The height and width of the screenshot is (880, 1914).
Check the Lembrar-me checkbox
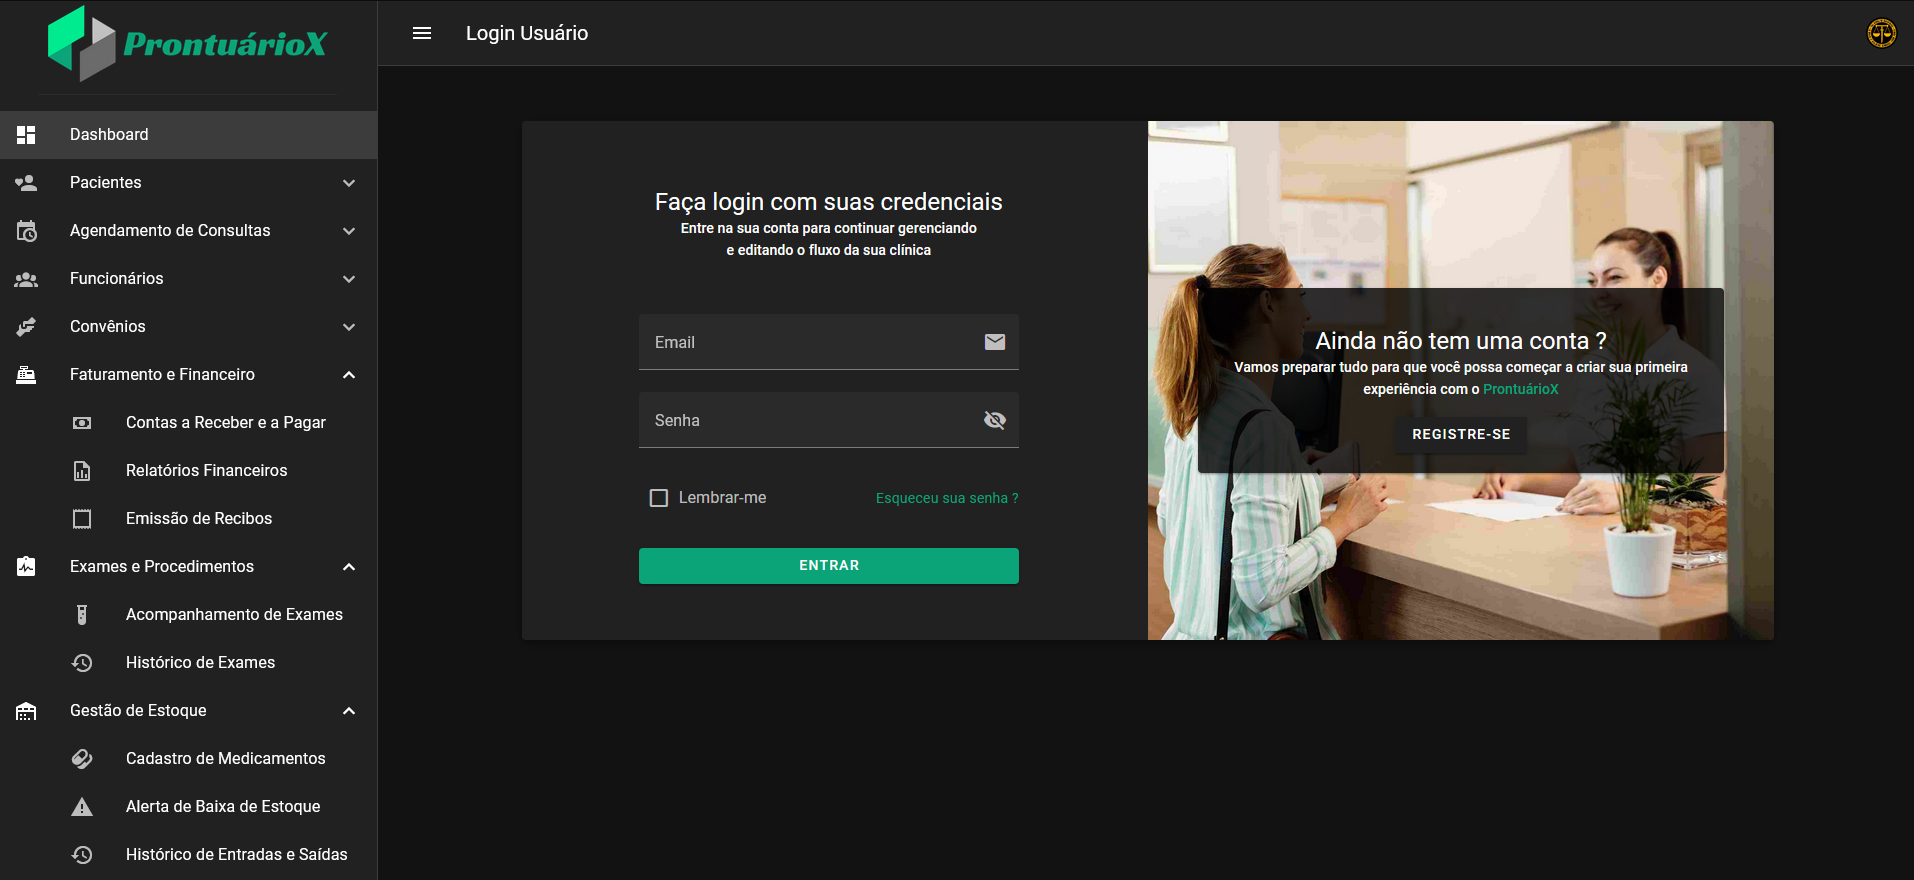coord(659,498)
